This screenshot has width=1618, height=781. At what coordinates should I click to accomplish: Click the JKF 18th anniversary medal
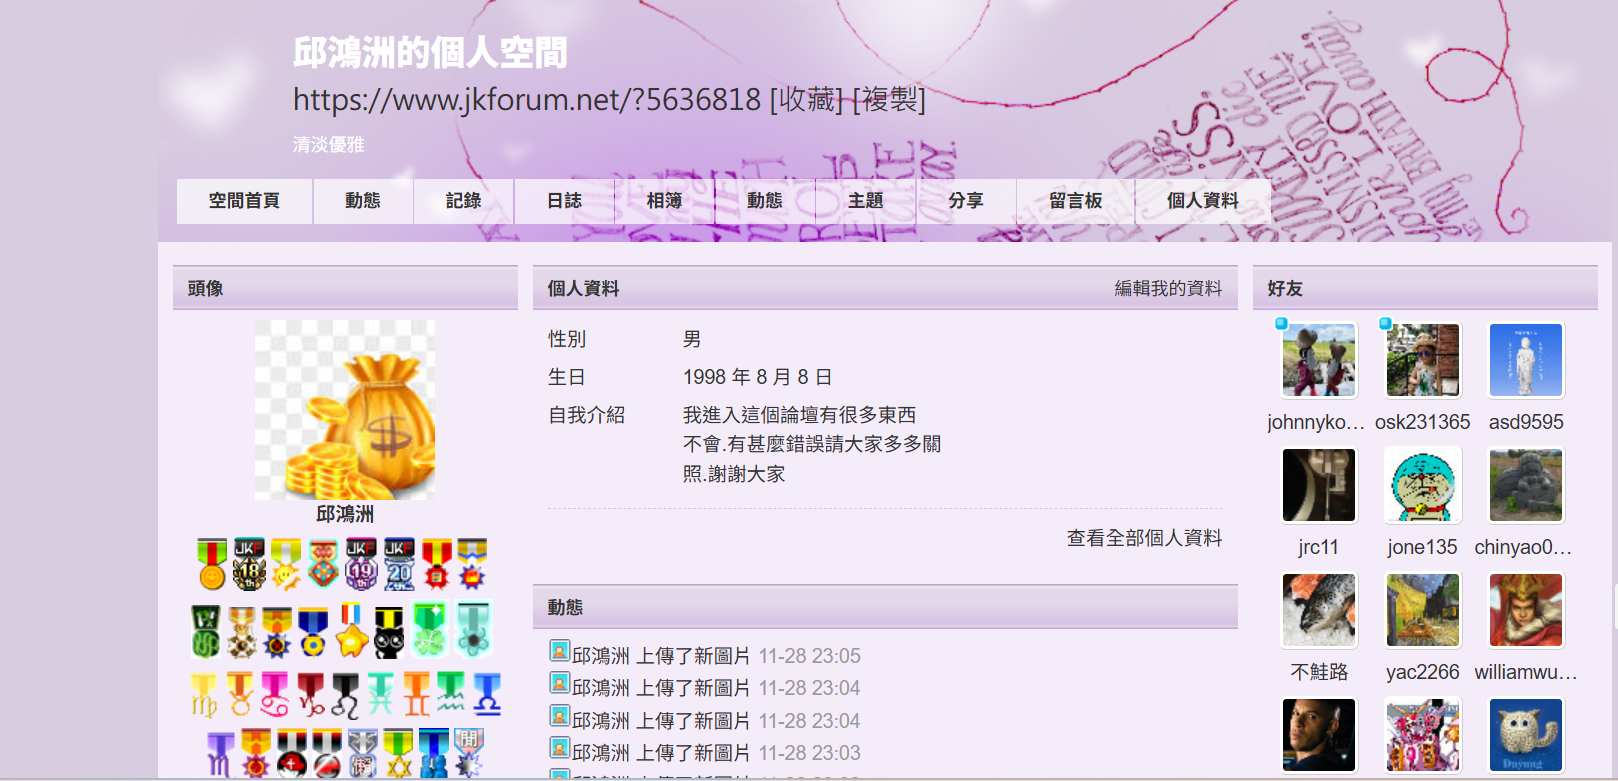click(249, 564)
